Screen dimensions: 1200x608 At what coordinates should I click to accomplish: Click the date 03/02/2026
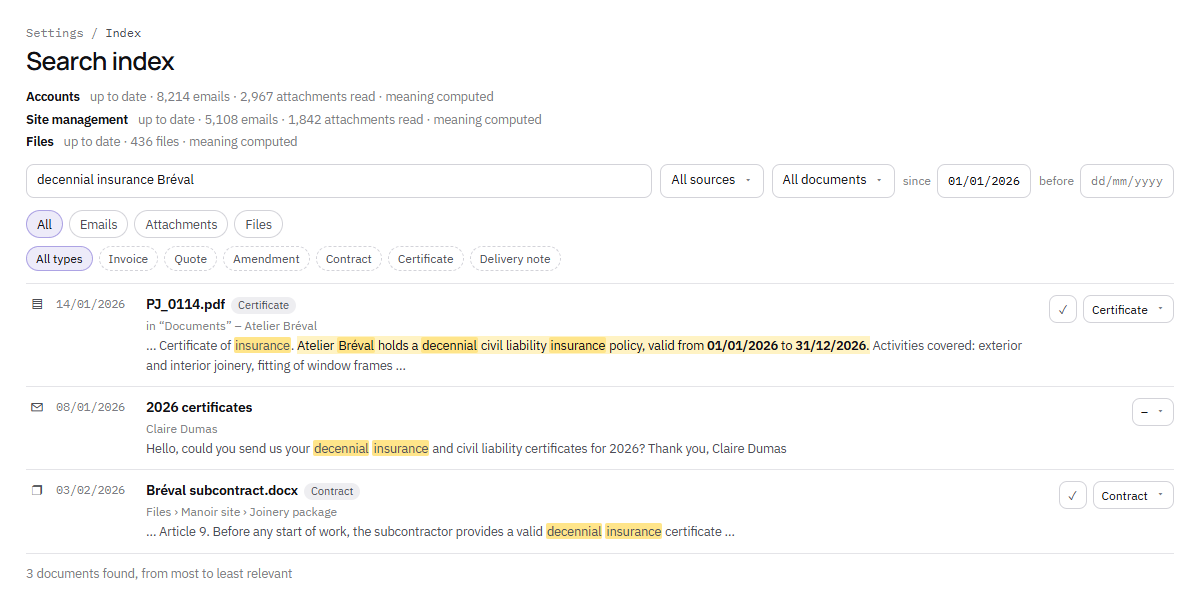(90, 490)
